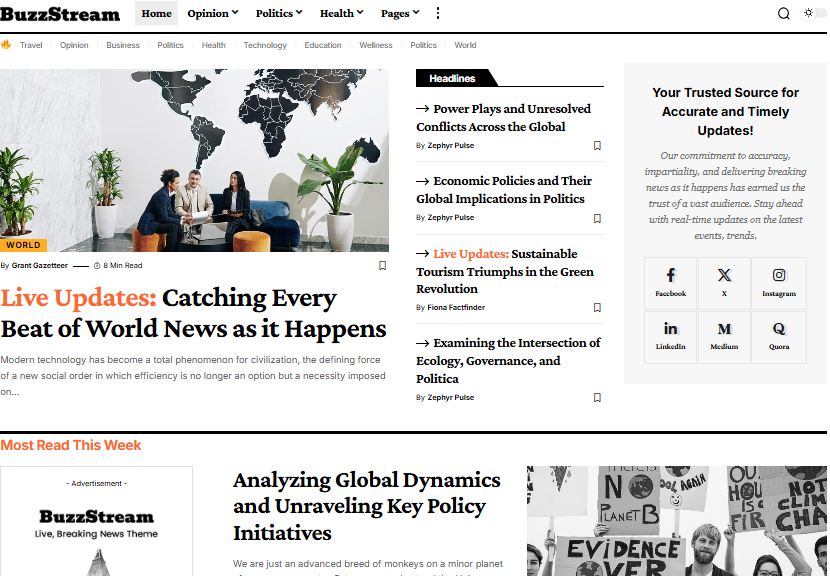Open the X social link

click(724, 282)
